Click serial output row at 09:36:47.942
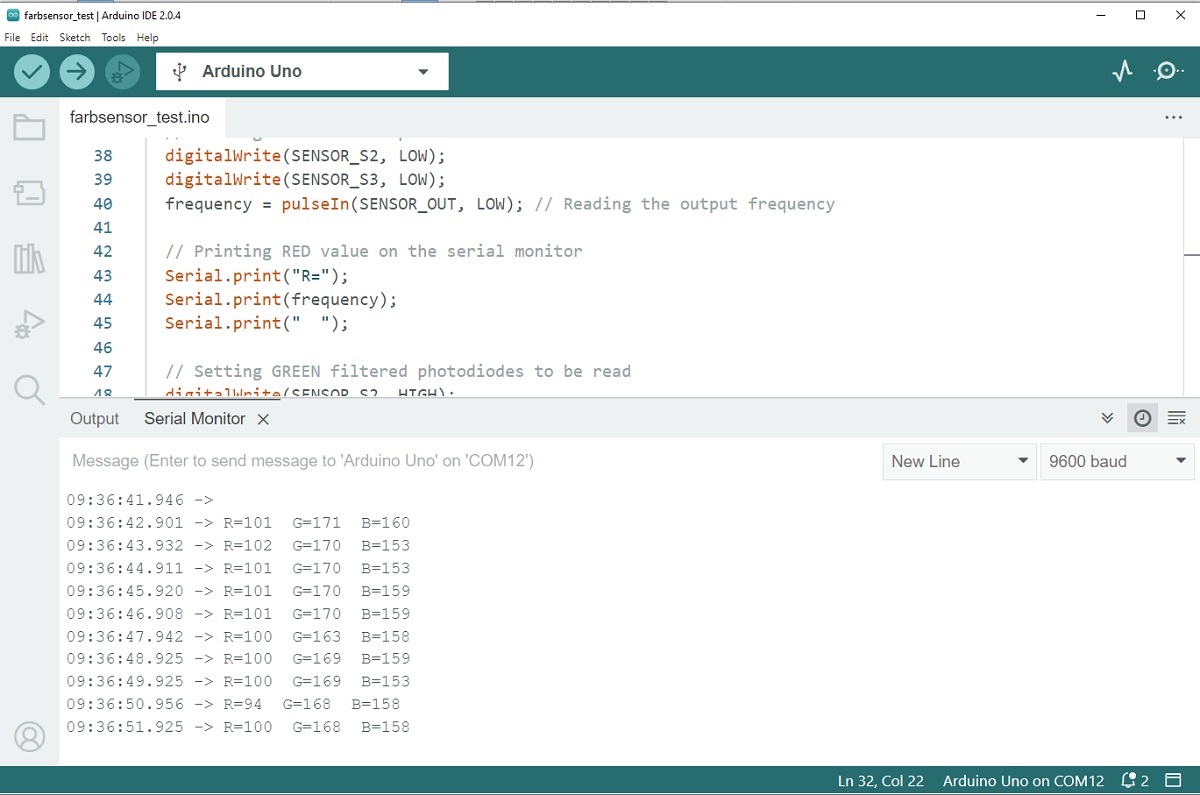Viewport: 1200px width, 795px height. click(239, 637)
